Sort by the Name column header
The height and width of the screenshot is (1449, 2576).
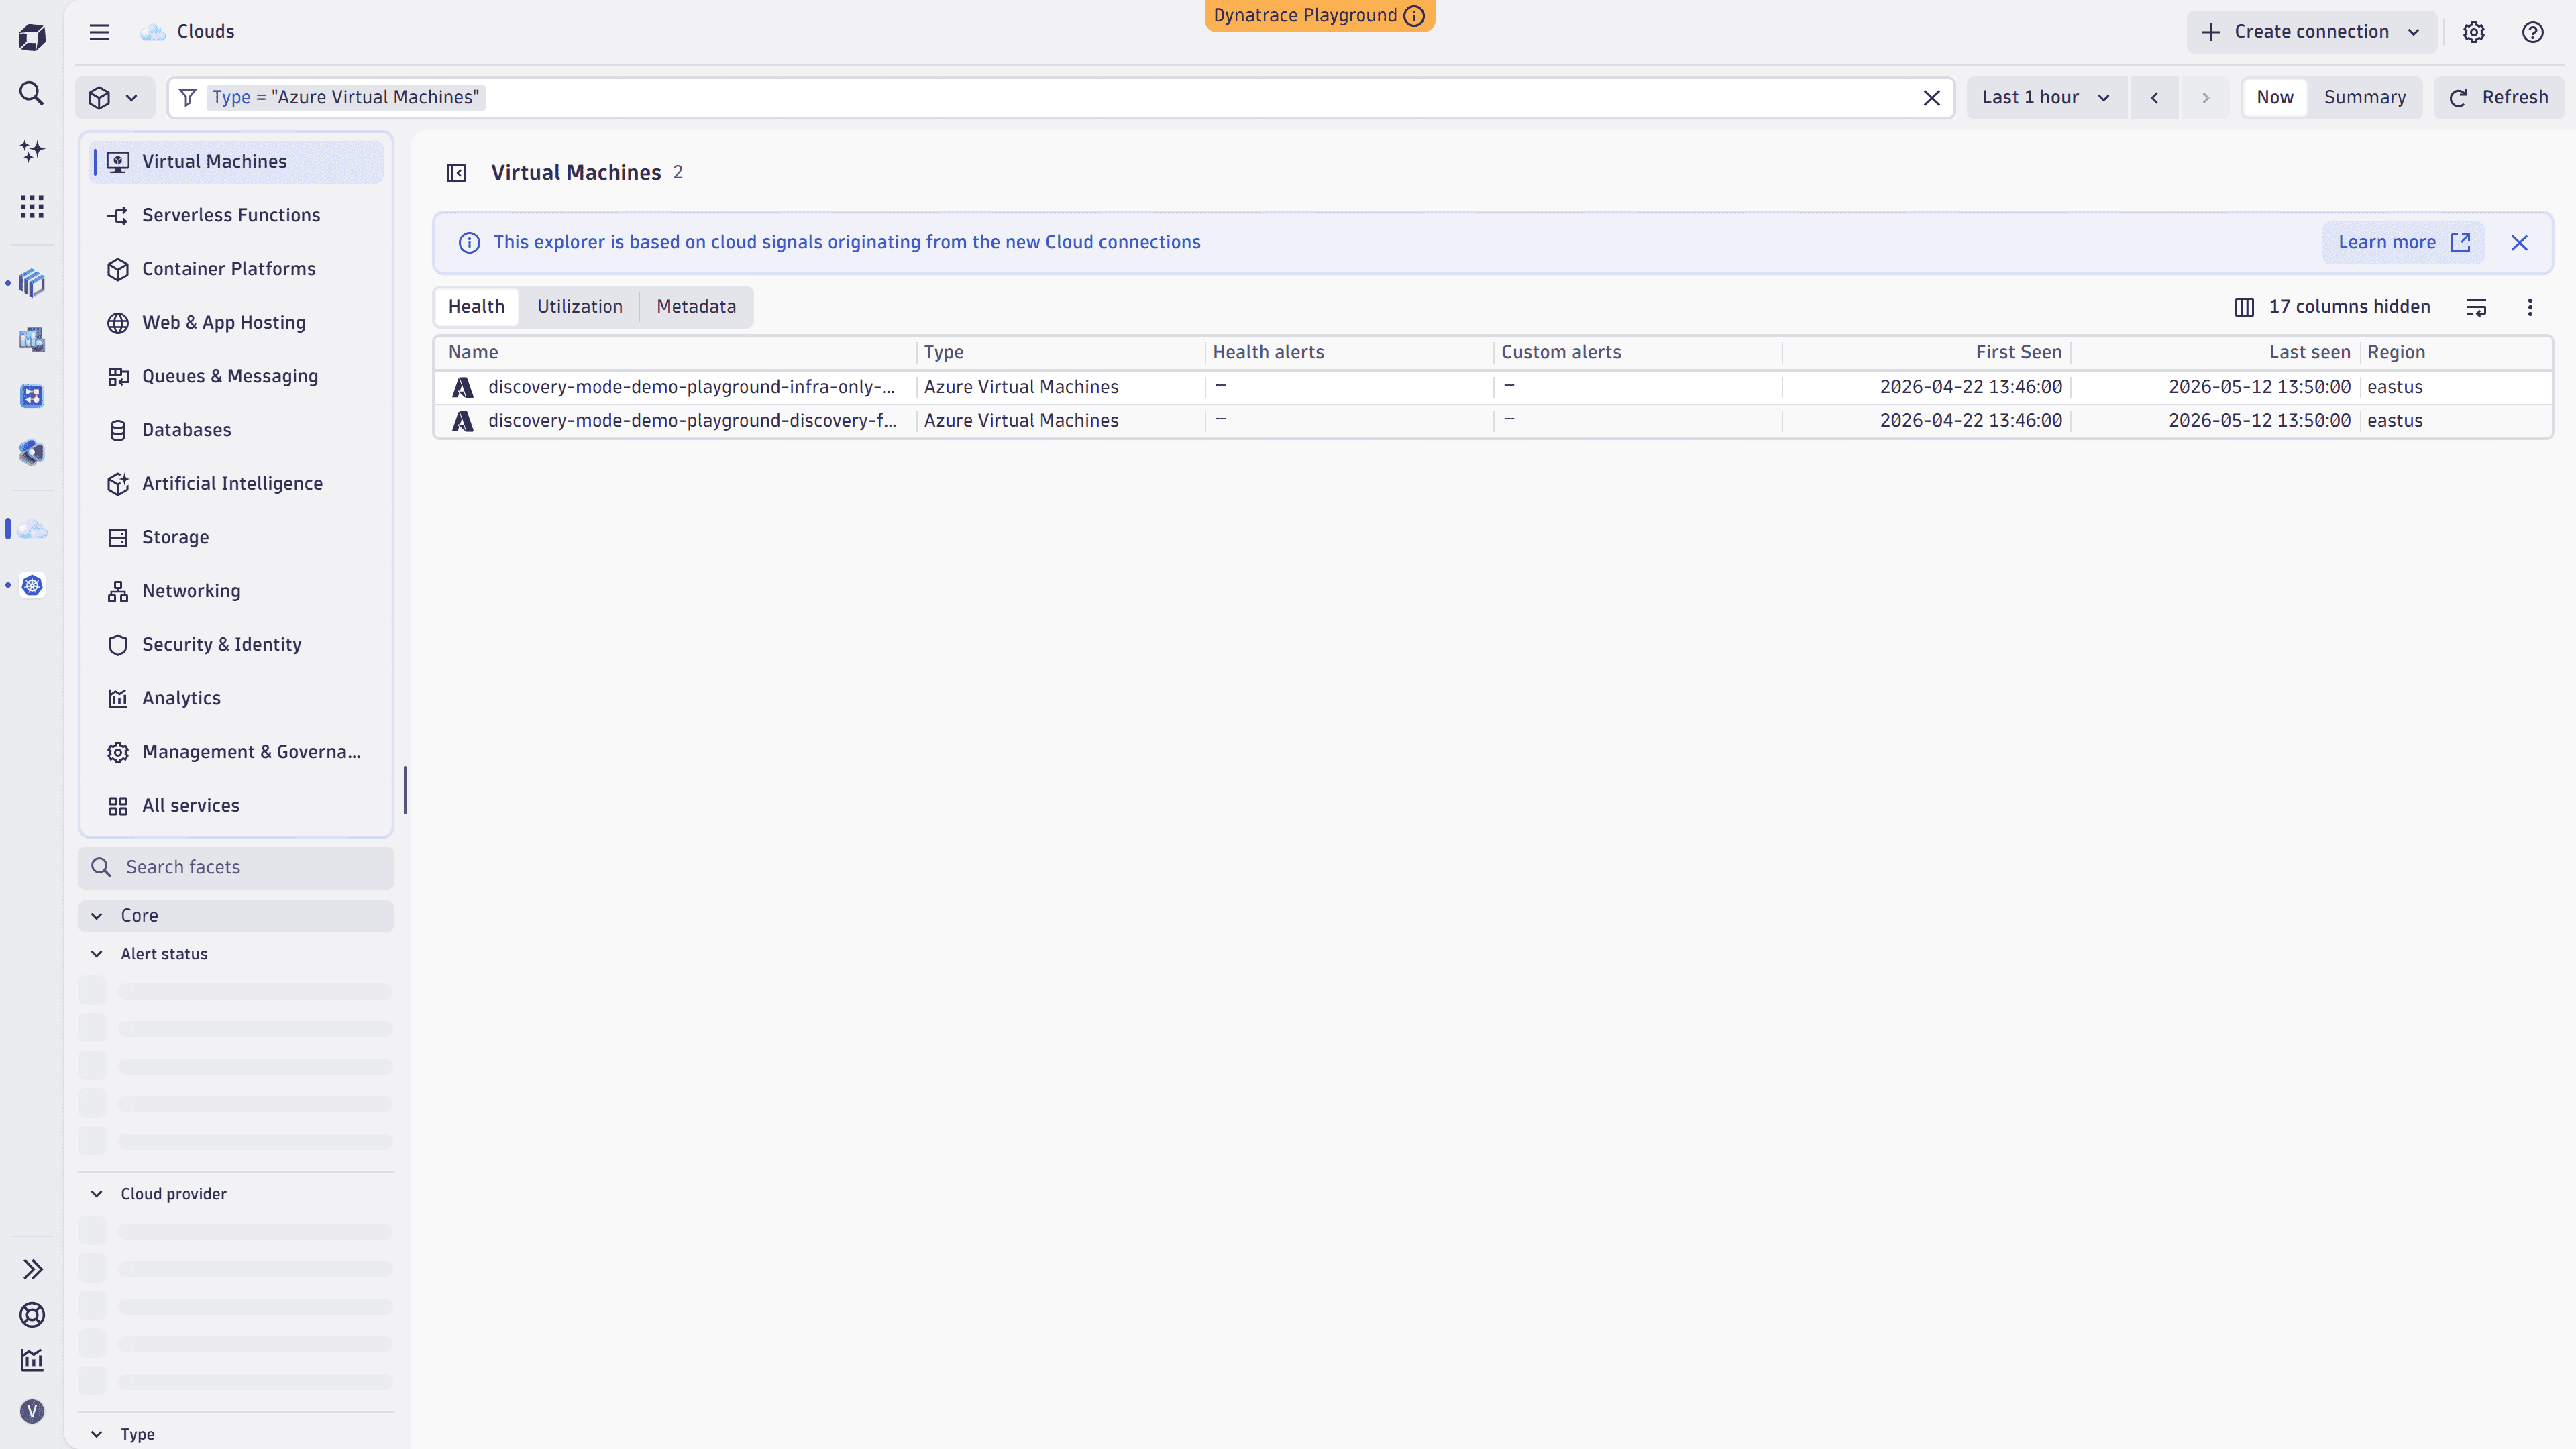coord(473,352)
